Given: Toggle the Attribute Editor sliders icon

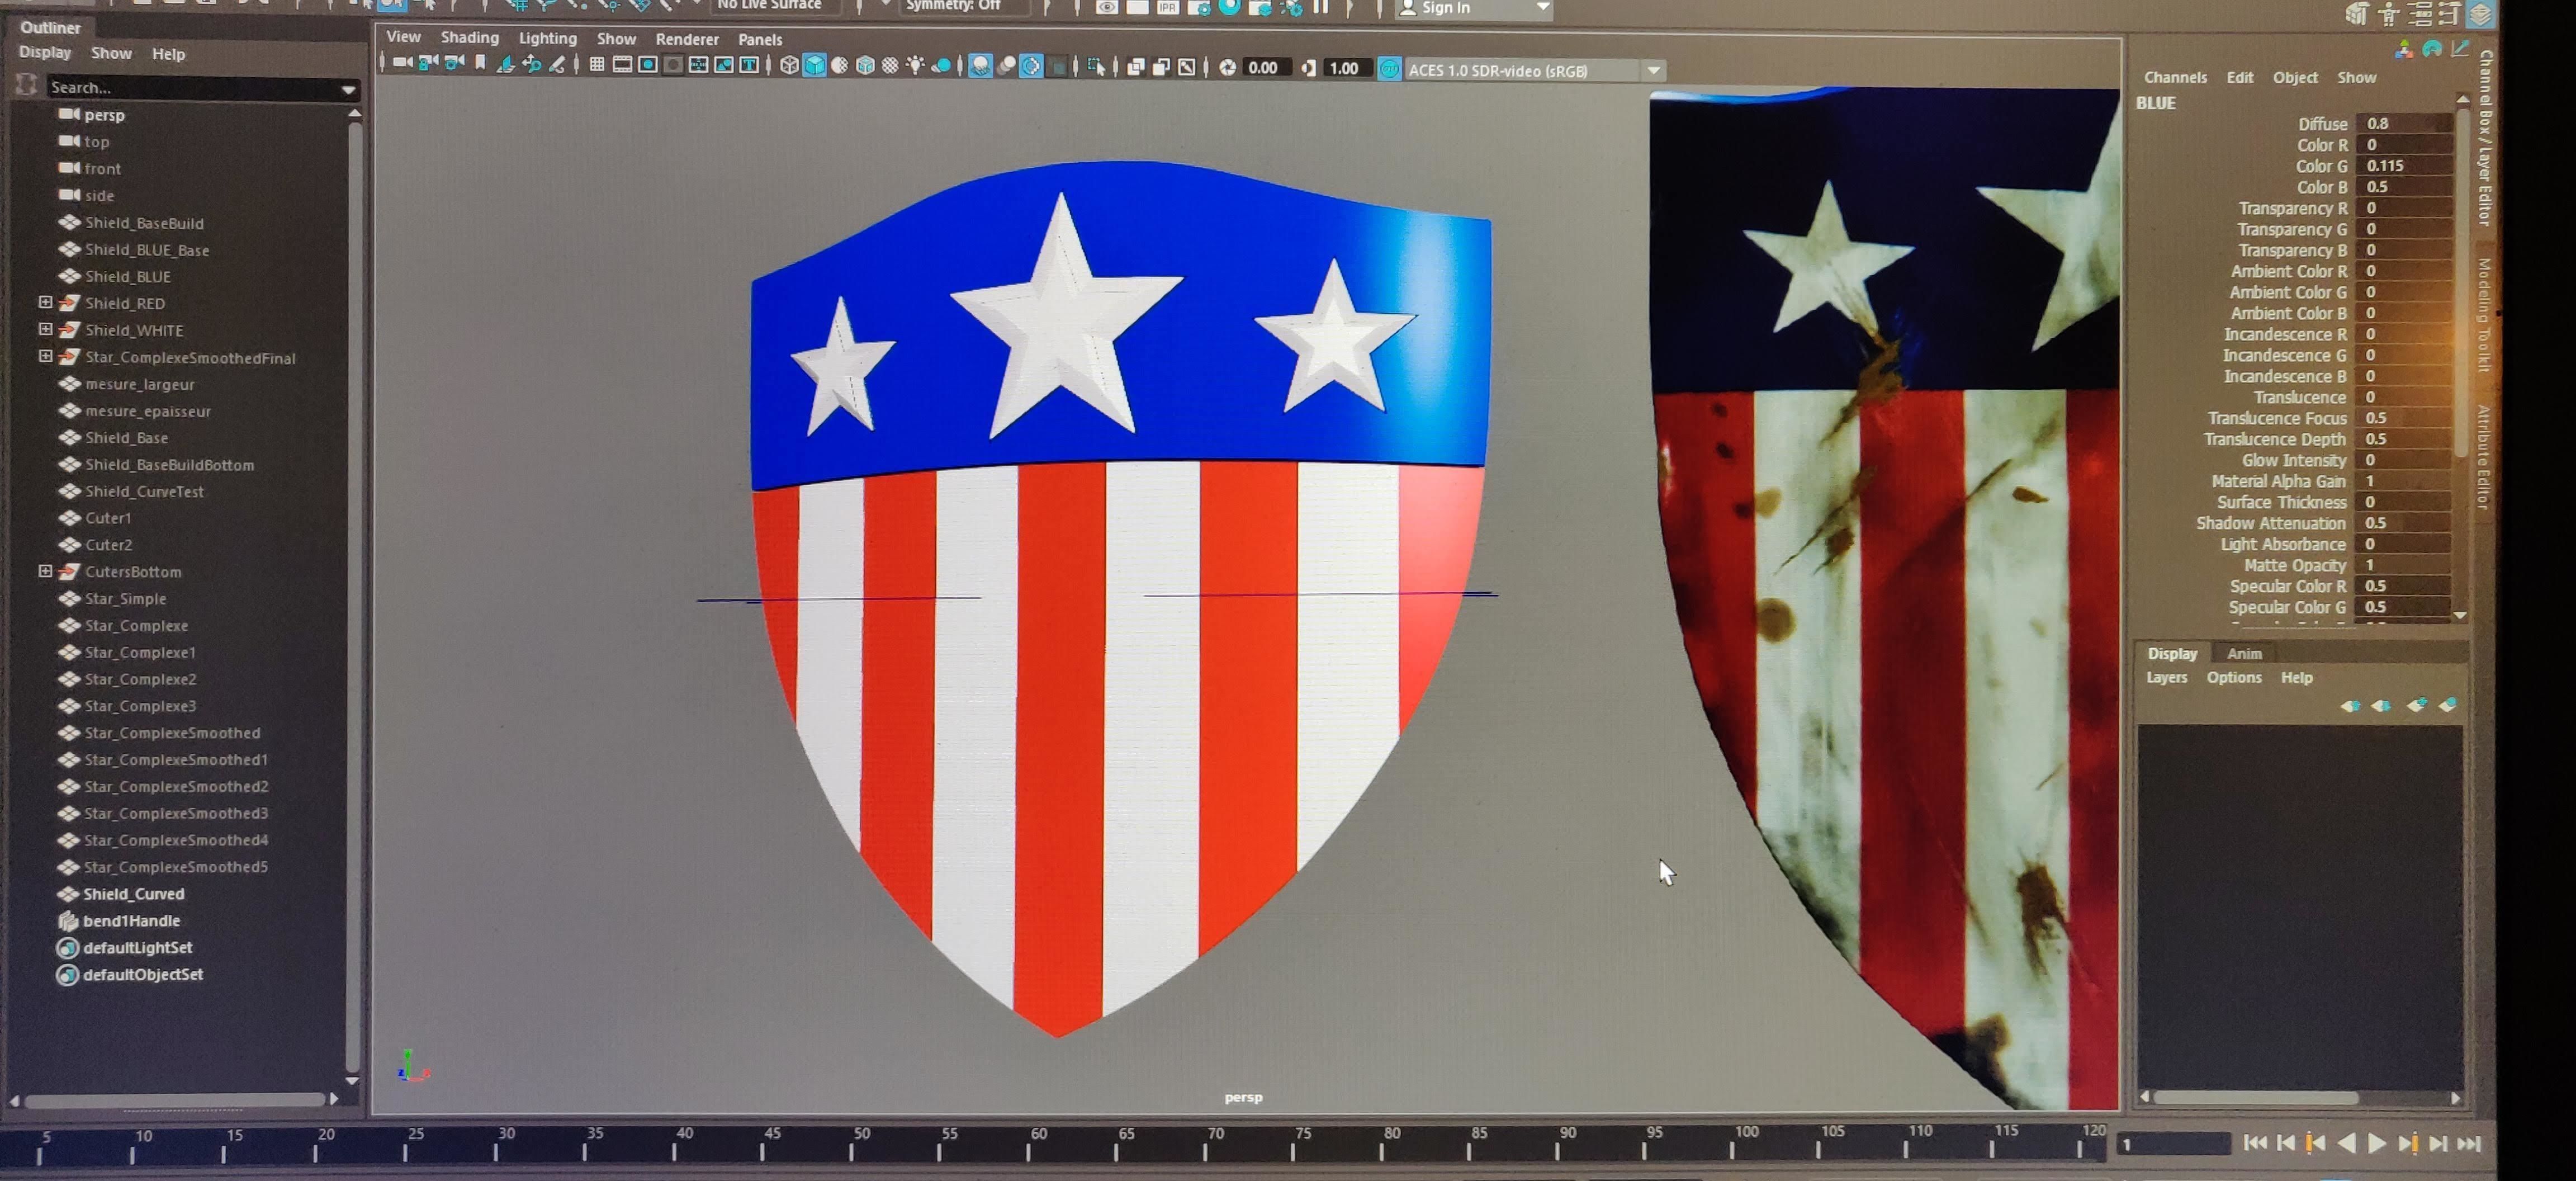Looking at the screenshot, I should [x=2420, y=14].
